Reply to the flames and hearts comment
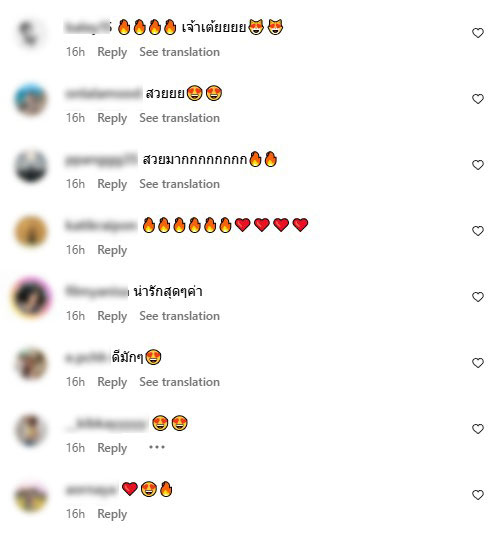 [112, 250]
